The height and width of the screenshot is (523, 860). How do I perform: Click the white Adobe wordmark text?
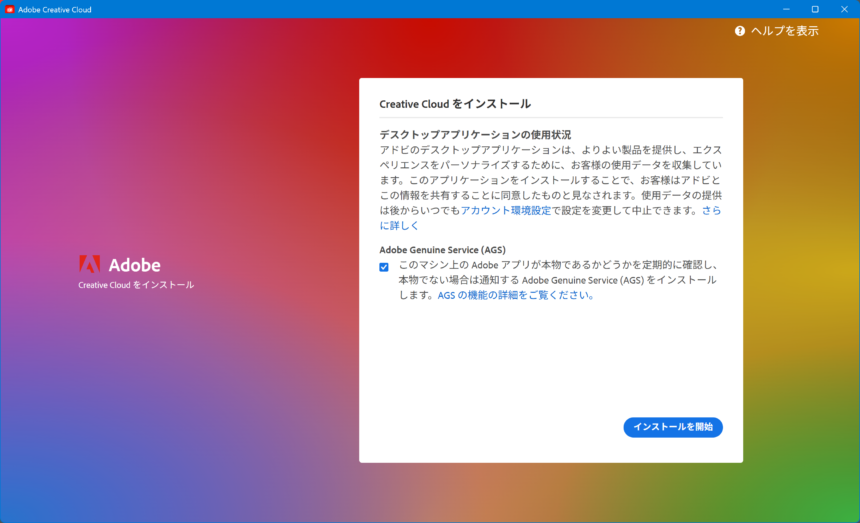coord(134,265)
